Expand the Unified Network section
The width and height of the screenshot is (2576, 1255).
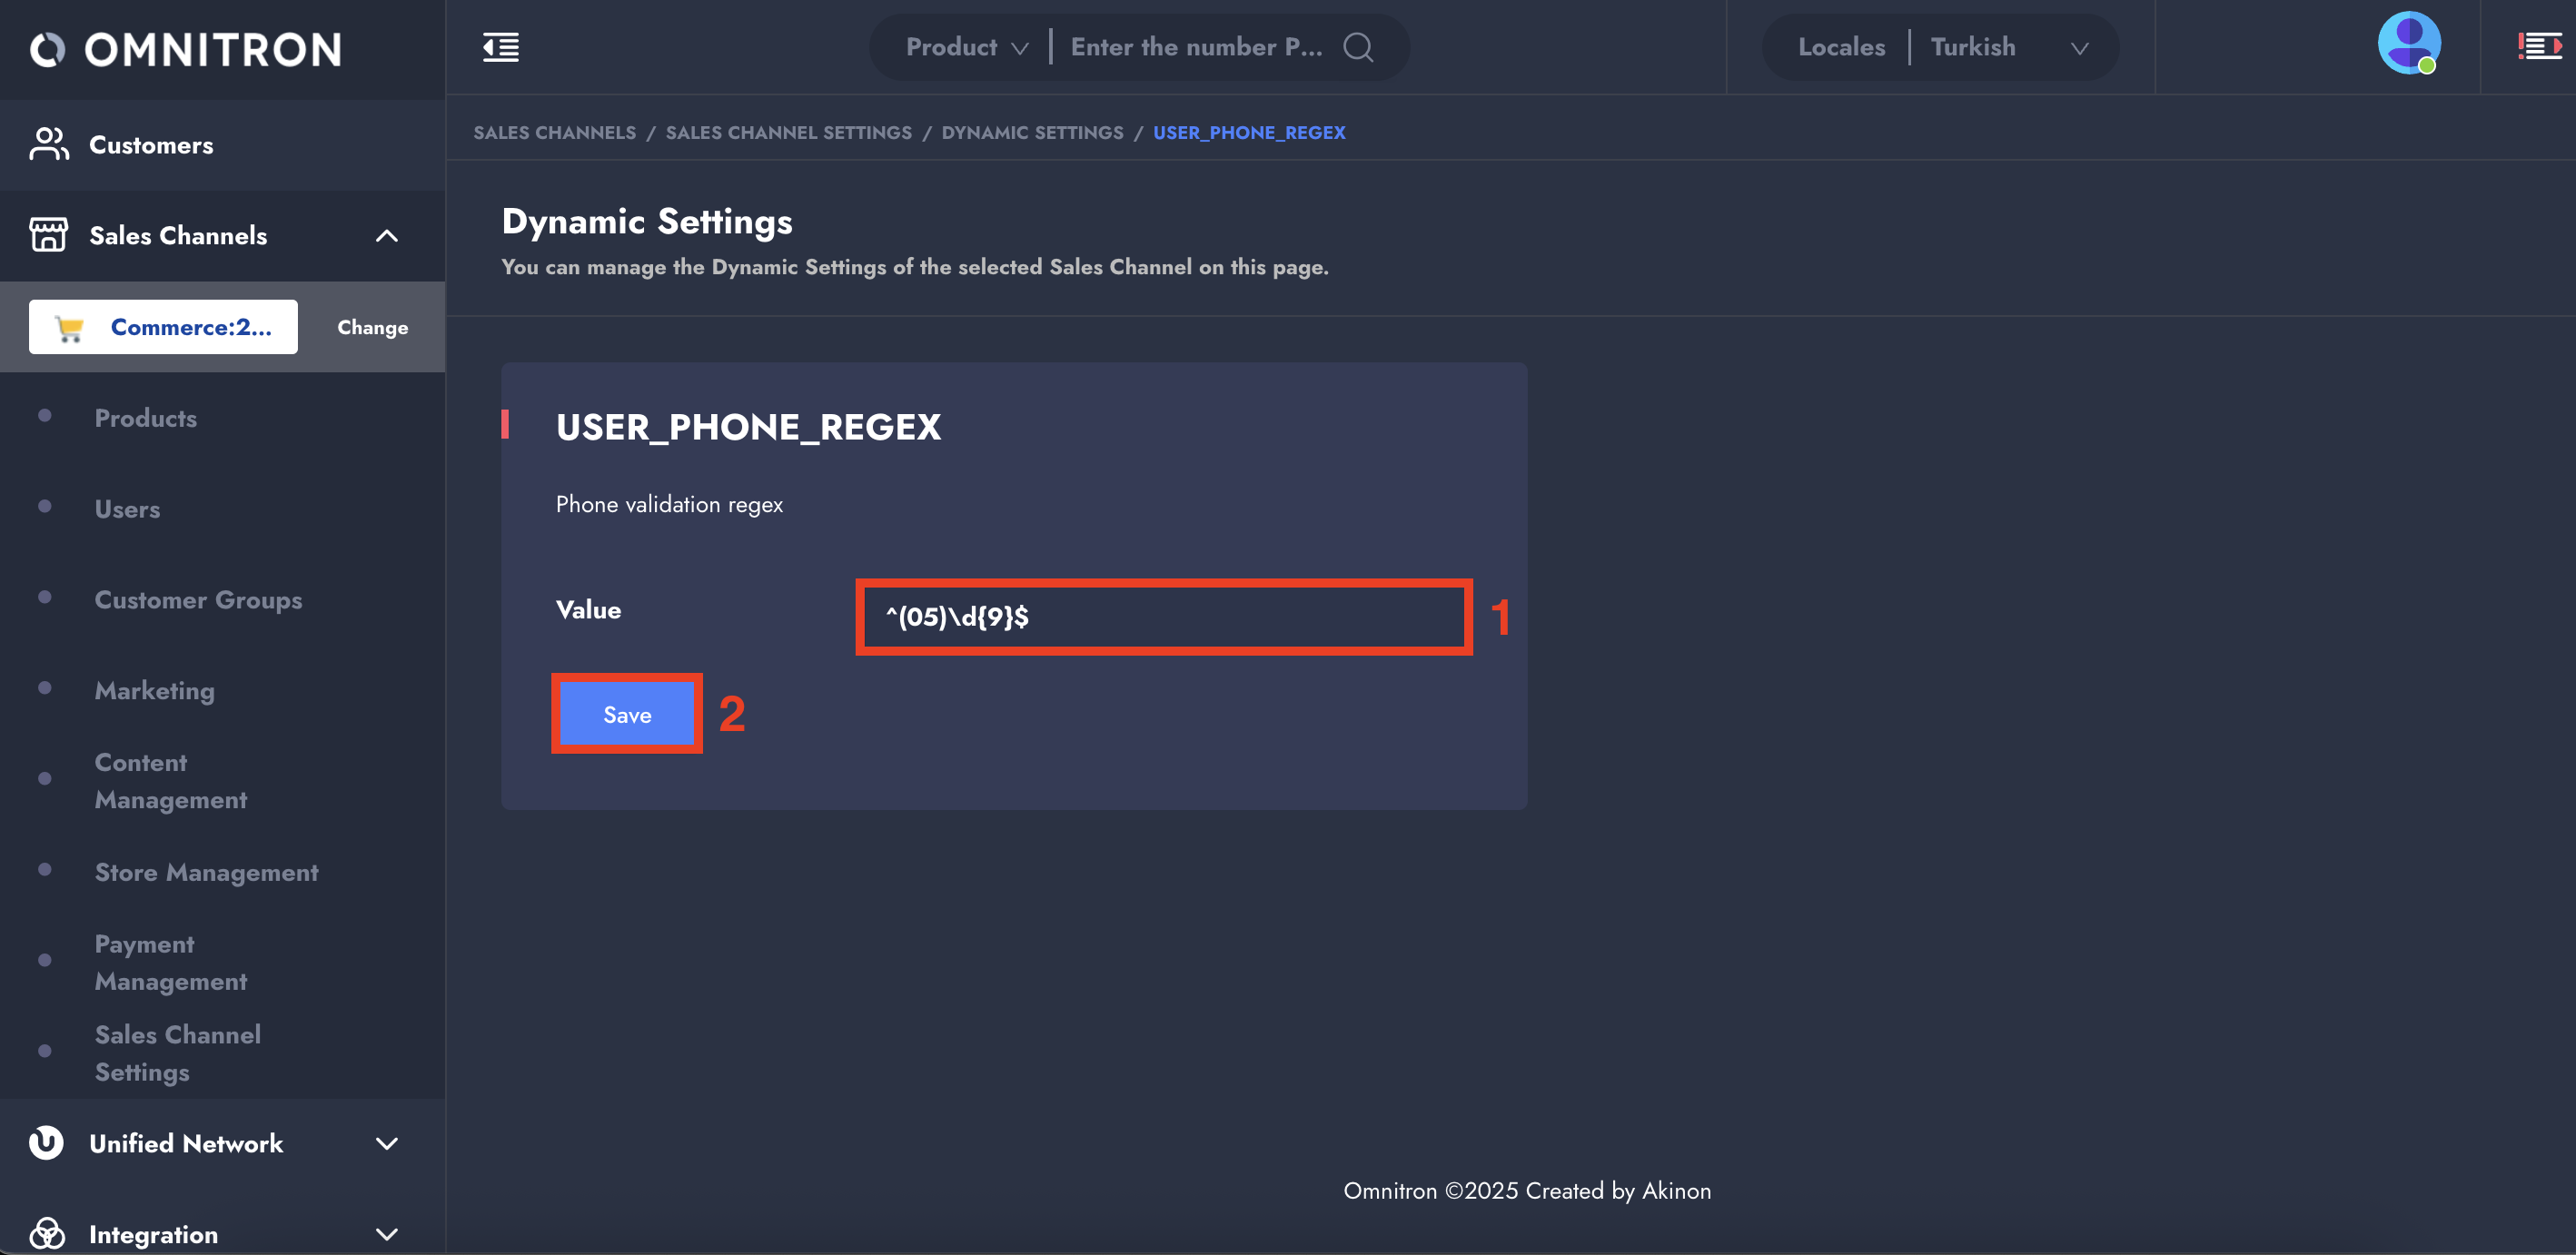386,1143
